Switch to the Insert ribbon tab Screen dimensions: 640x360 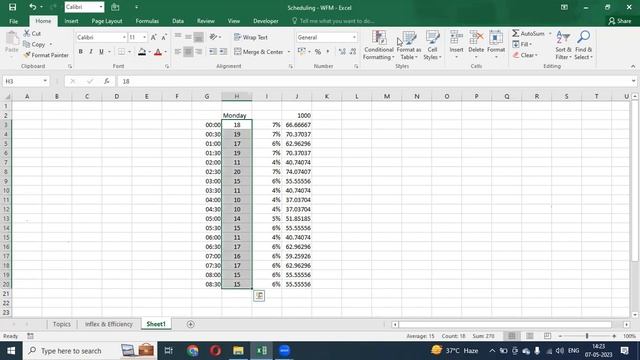(x=71, y=21)
